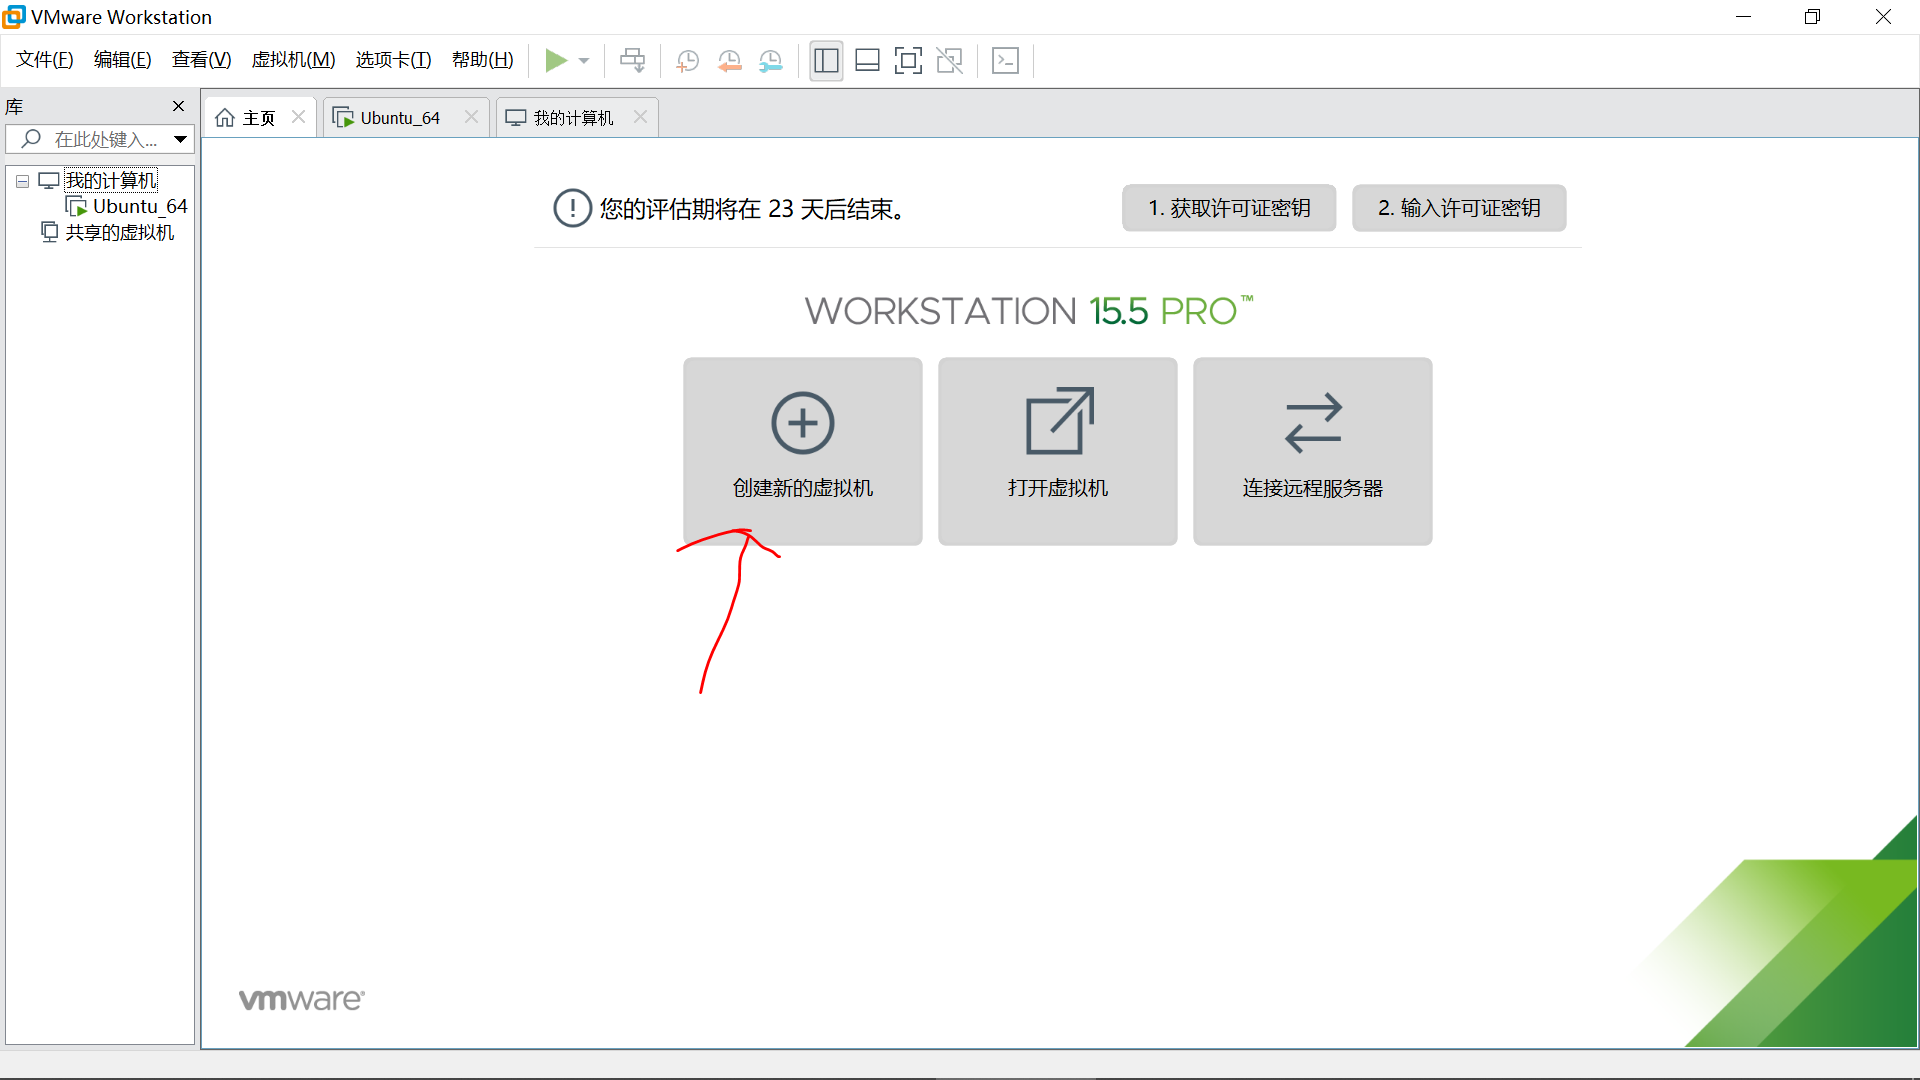The width and height of the screenshot is (1920, 1080).
Task: Revert to previous snapshot icon
Action: click(x=729, y=61)
